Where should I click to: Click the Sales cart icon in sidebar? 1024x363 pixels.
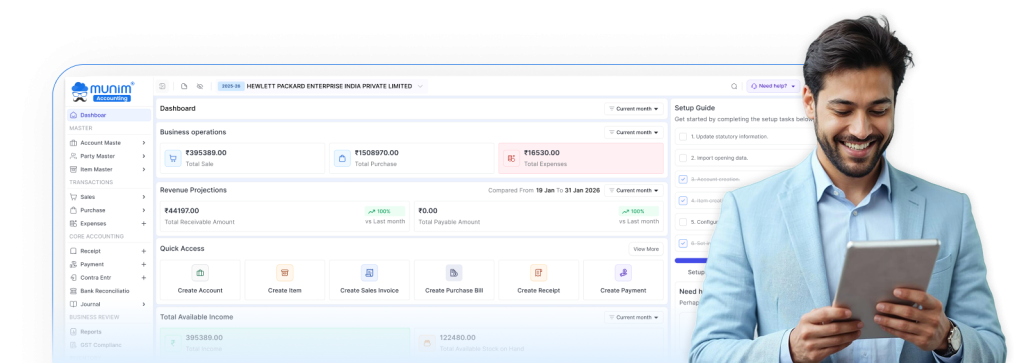(74, 197)
